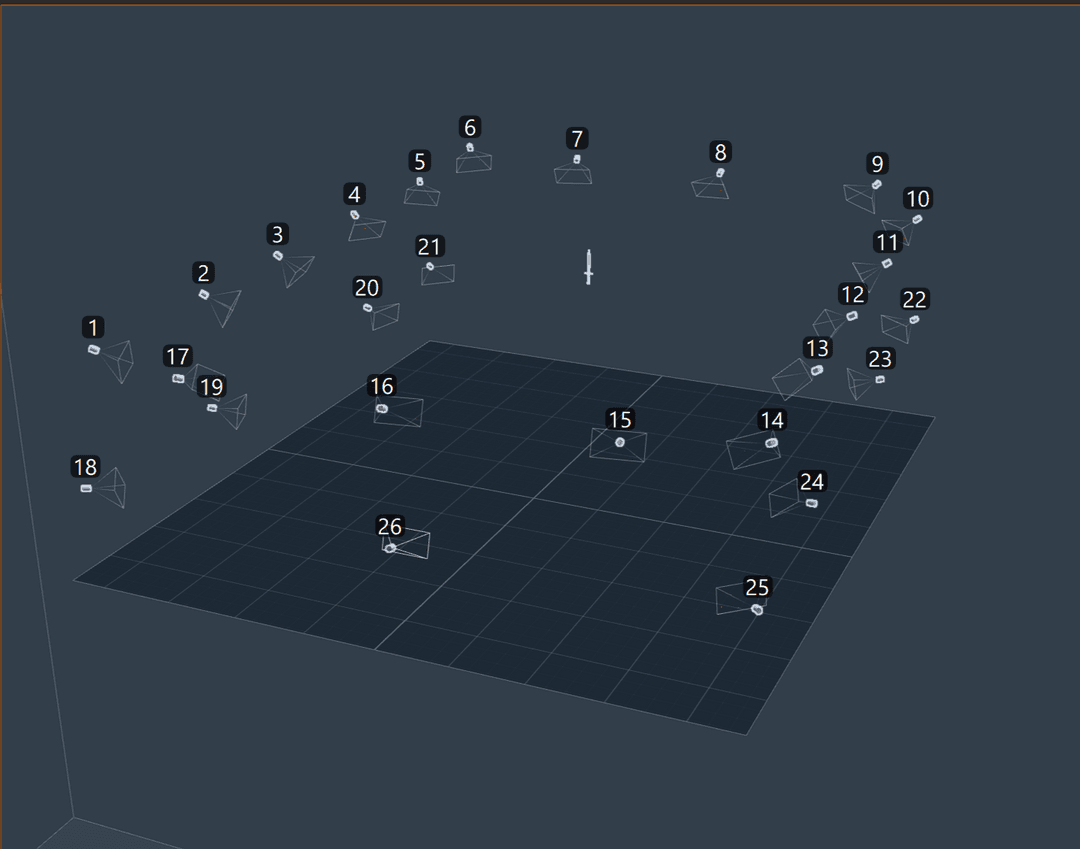The width and height of the screenshot is (1080, 849).
Task: Select camera 5 in the 3D view
Action: [419, 182]
